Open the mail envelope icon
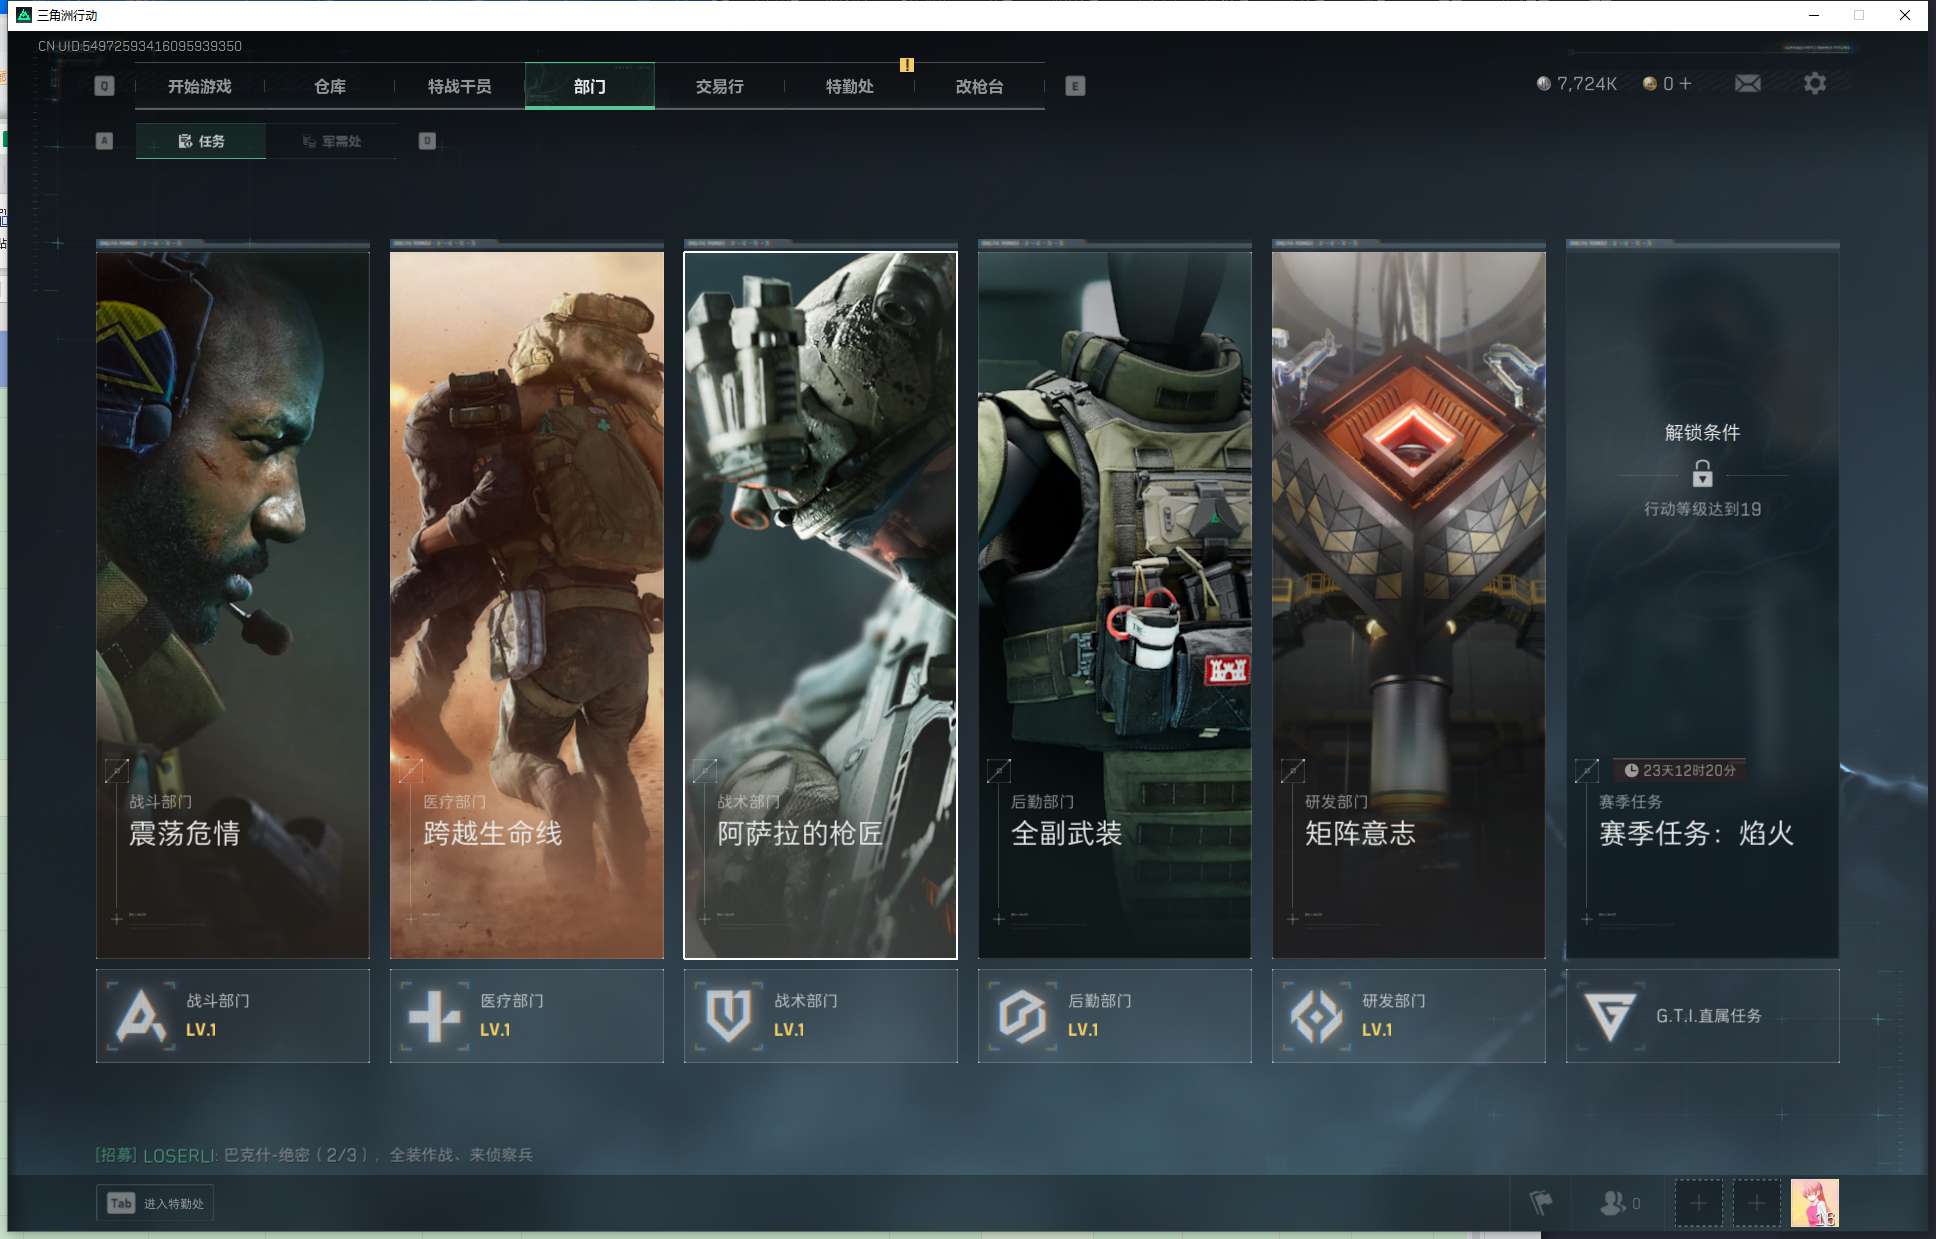This screenshot has height=1239, width=1936. point(1748,84)
